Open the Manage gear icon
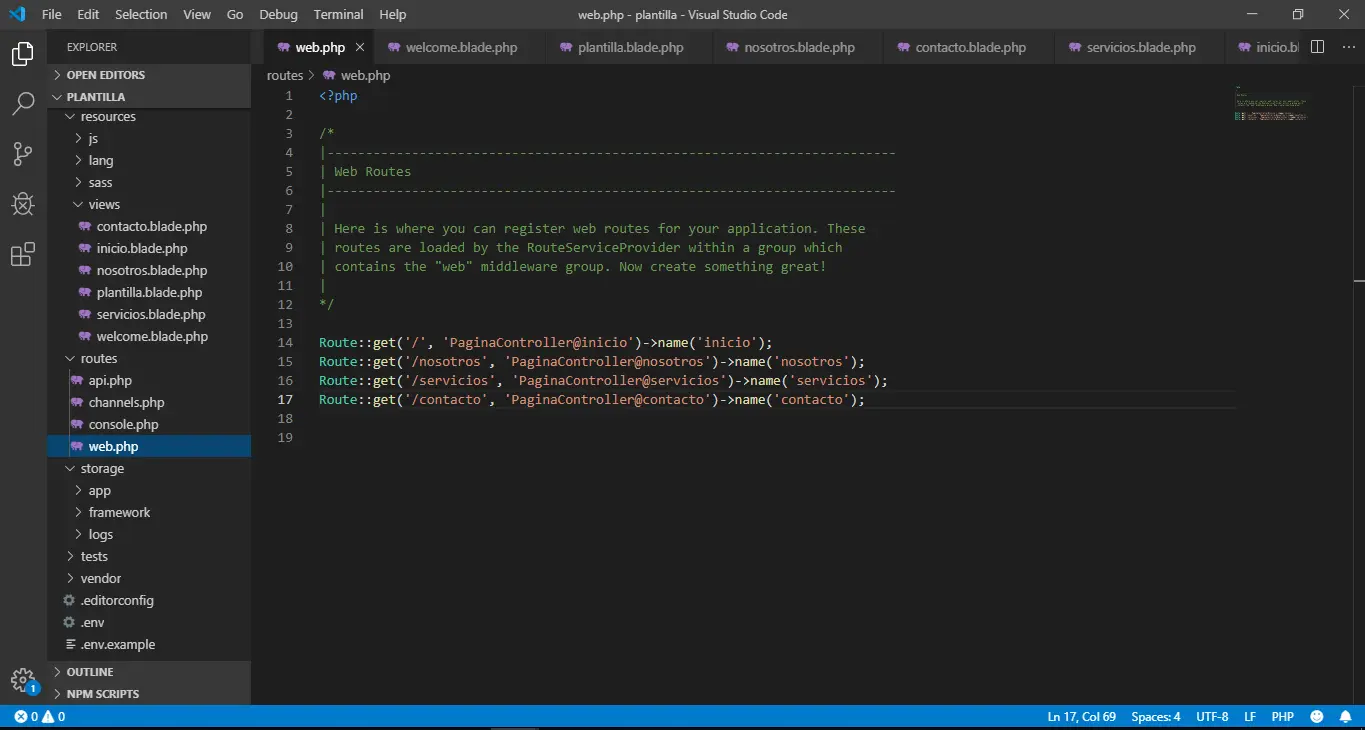 22,677
